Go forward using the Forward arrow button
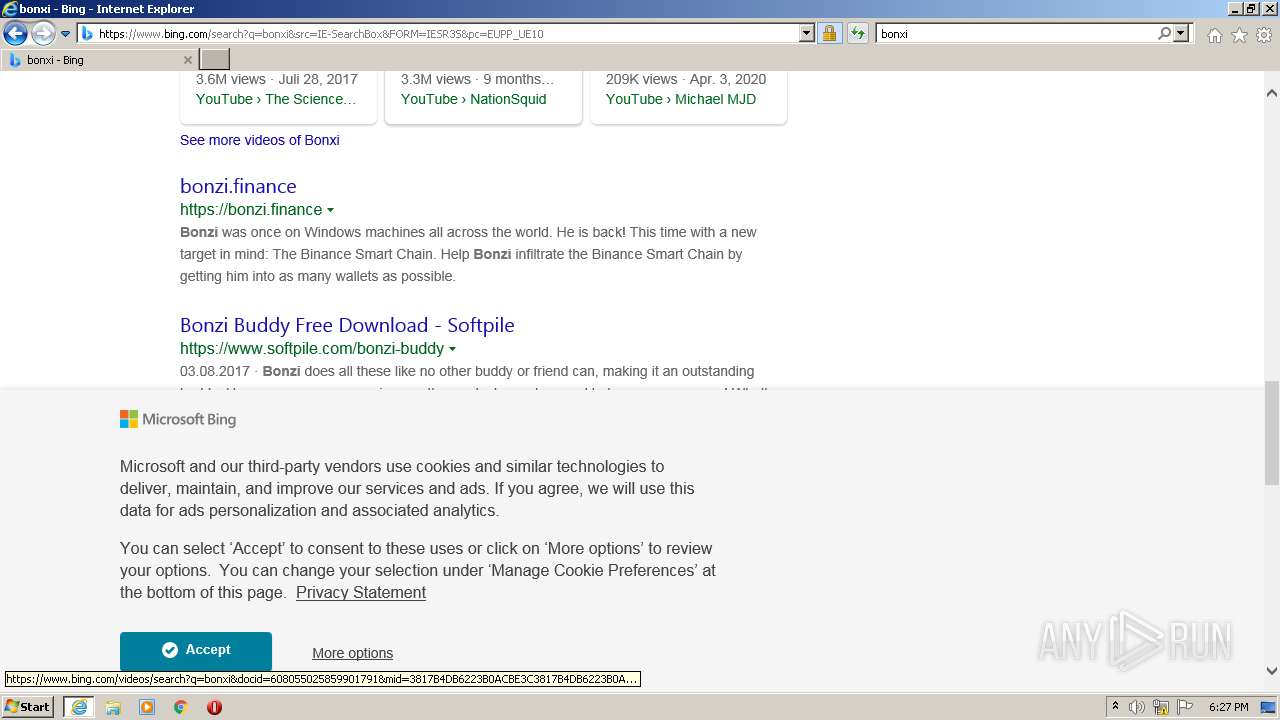Screen dimensions: 1280x720 pos(43,34)
